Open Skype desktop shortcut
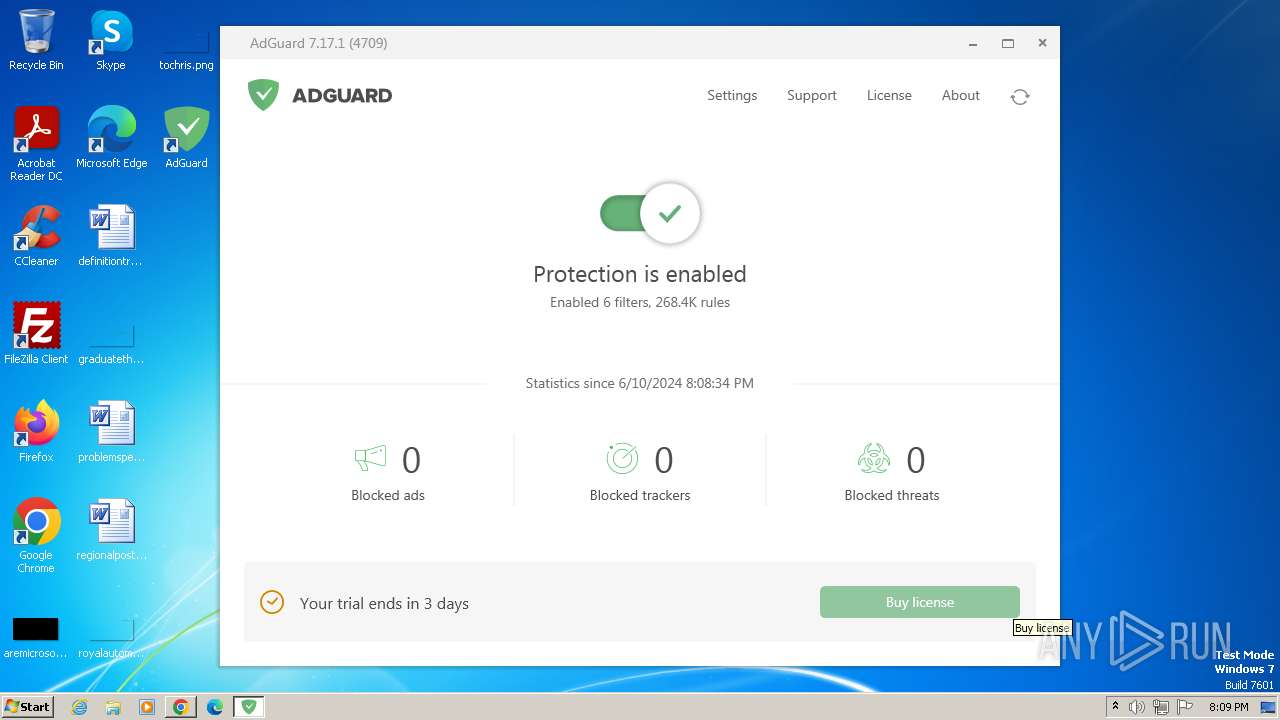Viewport: 1280px width, 720px height. [111, 40]
